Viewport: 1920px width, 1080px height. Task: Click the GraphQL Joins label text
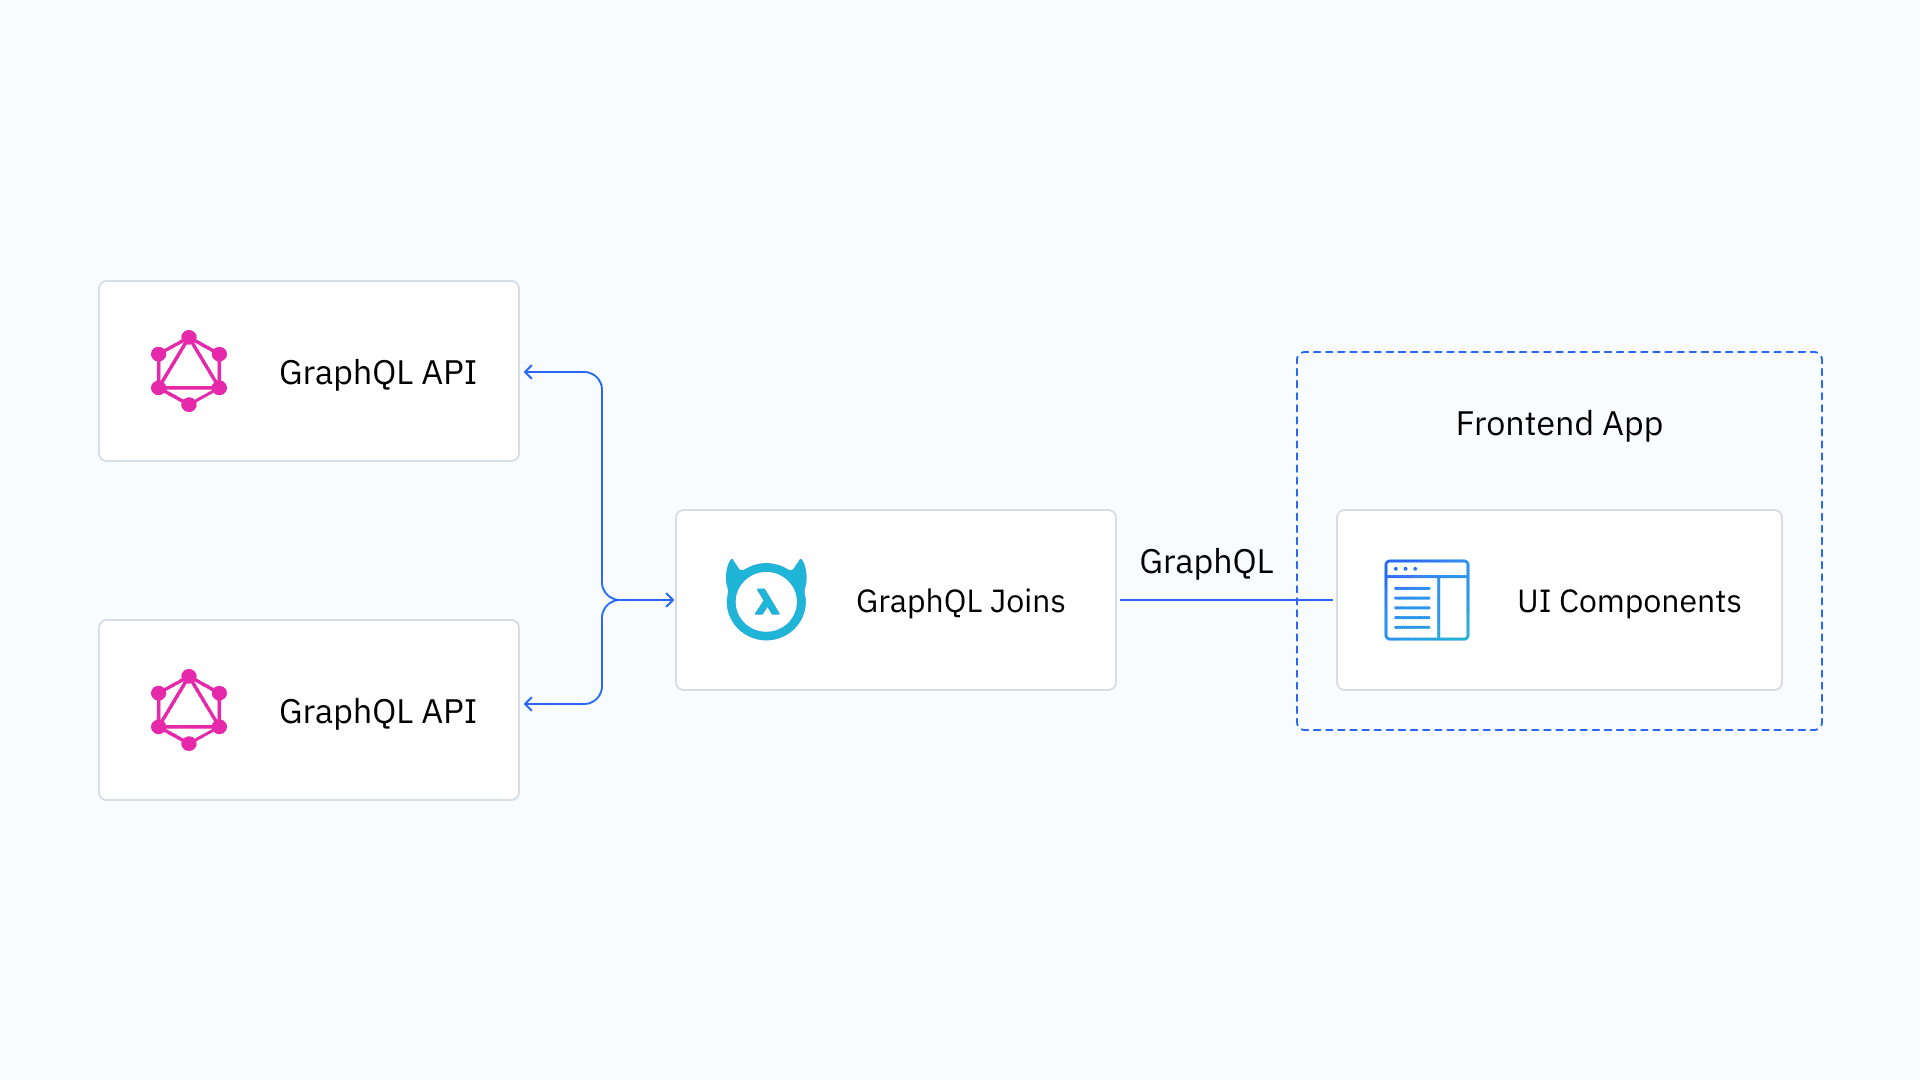point(960,601)
